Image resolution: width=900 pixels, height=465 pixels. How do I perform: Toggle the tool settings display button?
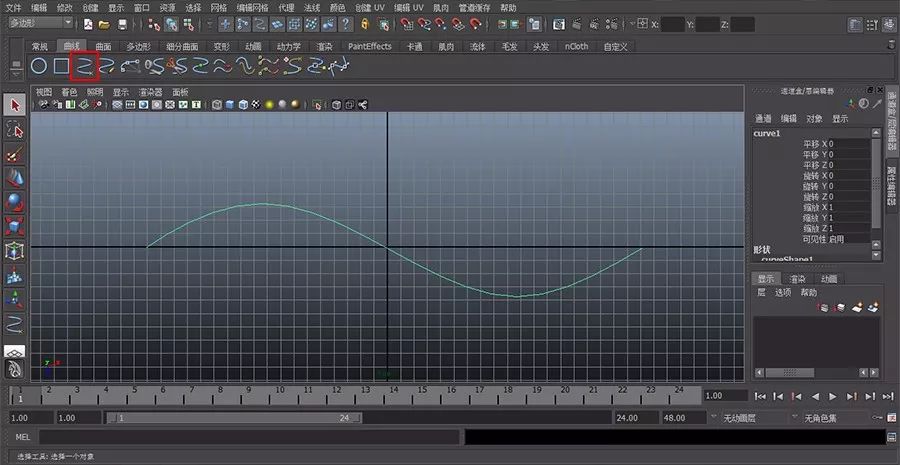[872, 25]
